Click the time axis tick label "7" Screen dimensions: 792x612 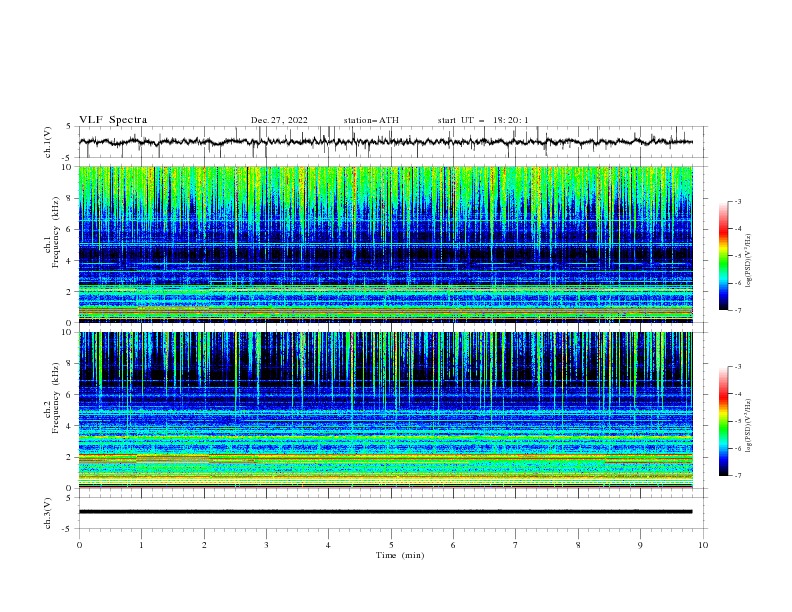[x=516, y=545]
